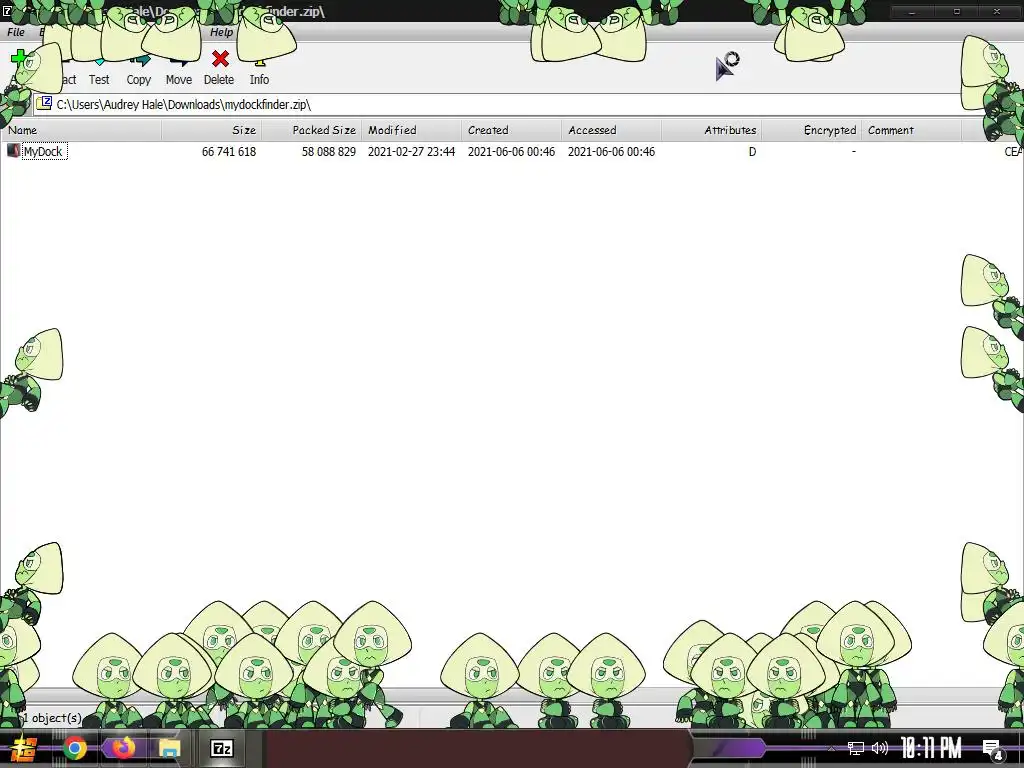Open File Explorer from the taskbar
The width and height of the screenshot is (1024, 768).
pos(170,748)
